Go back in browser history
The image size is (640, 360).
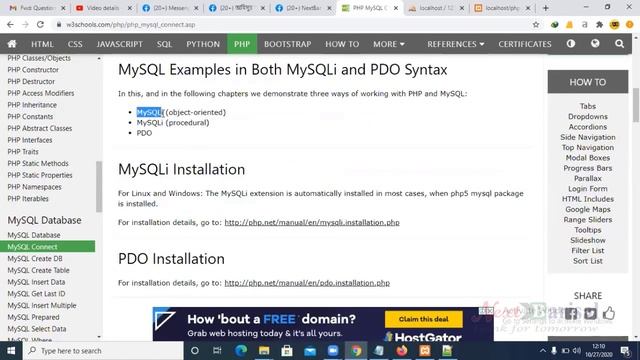pyautogui.click(x=10, y=24)
